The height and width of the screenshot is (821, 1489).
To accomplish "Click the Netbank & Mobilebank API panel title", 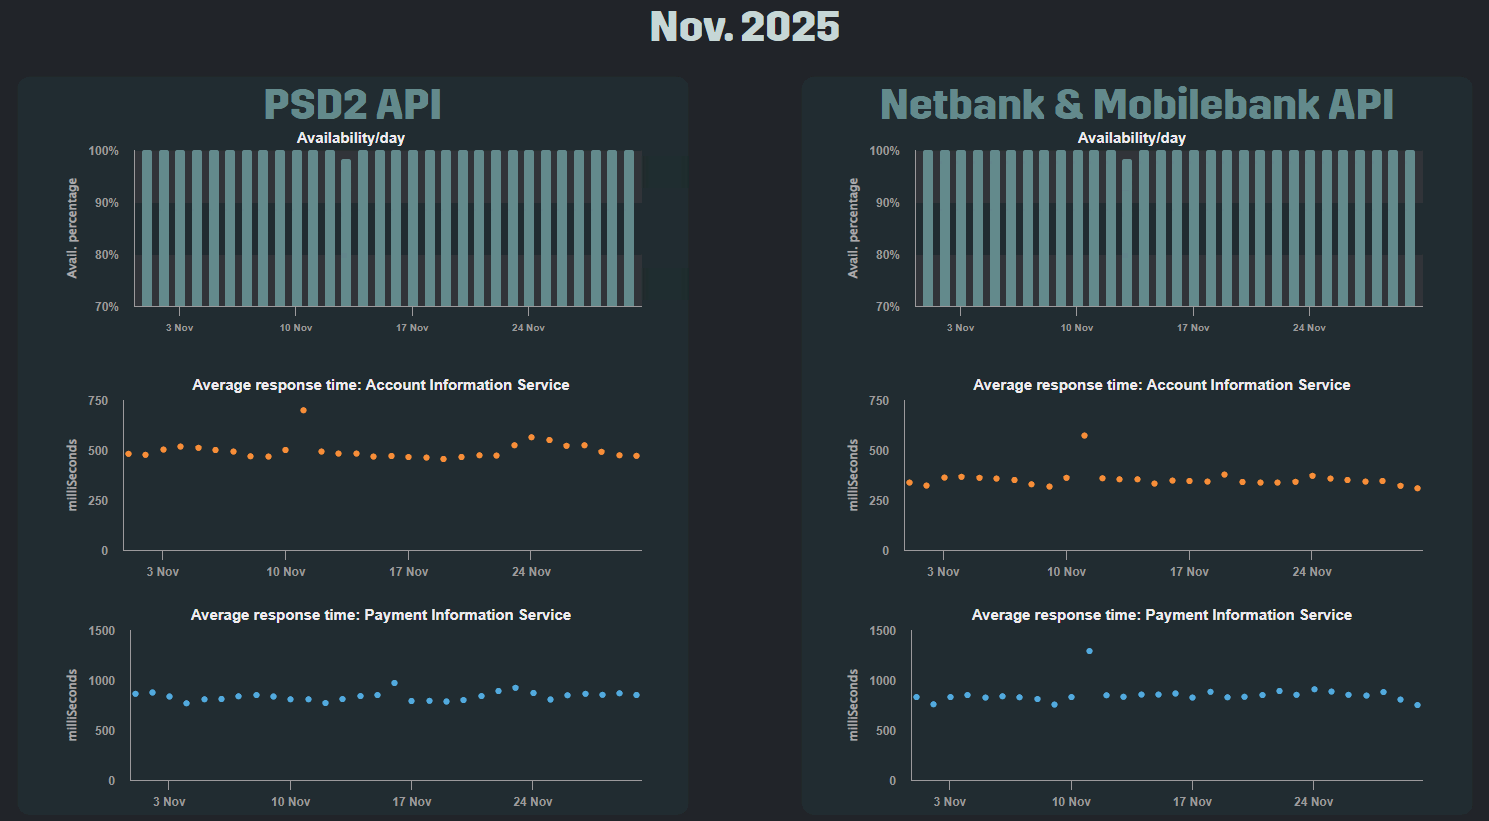I will pos(1136,105).
